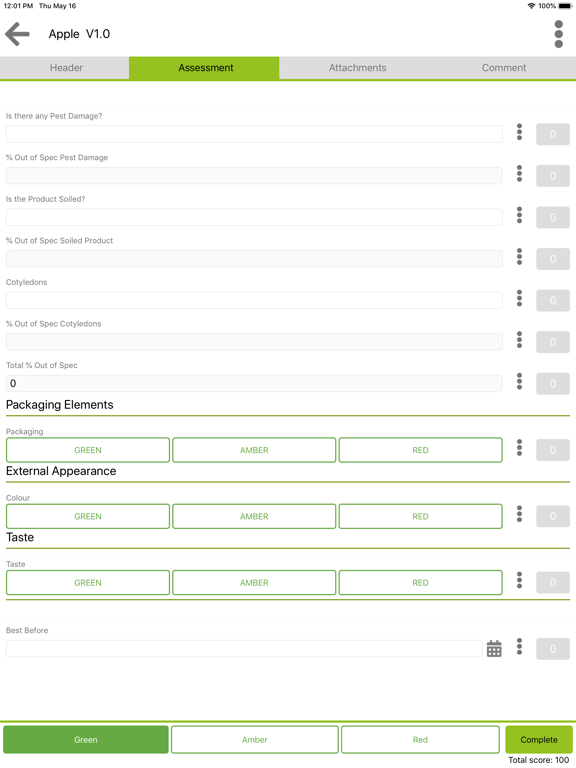Focus the Best Before date field
This screenshot has height=768, width=576.
point(244,648)
